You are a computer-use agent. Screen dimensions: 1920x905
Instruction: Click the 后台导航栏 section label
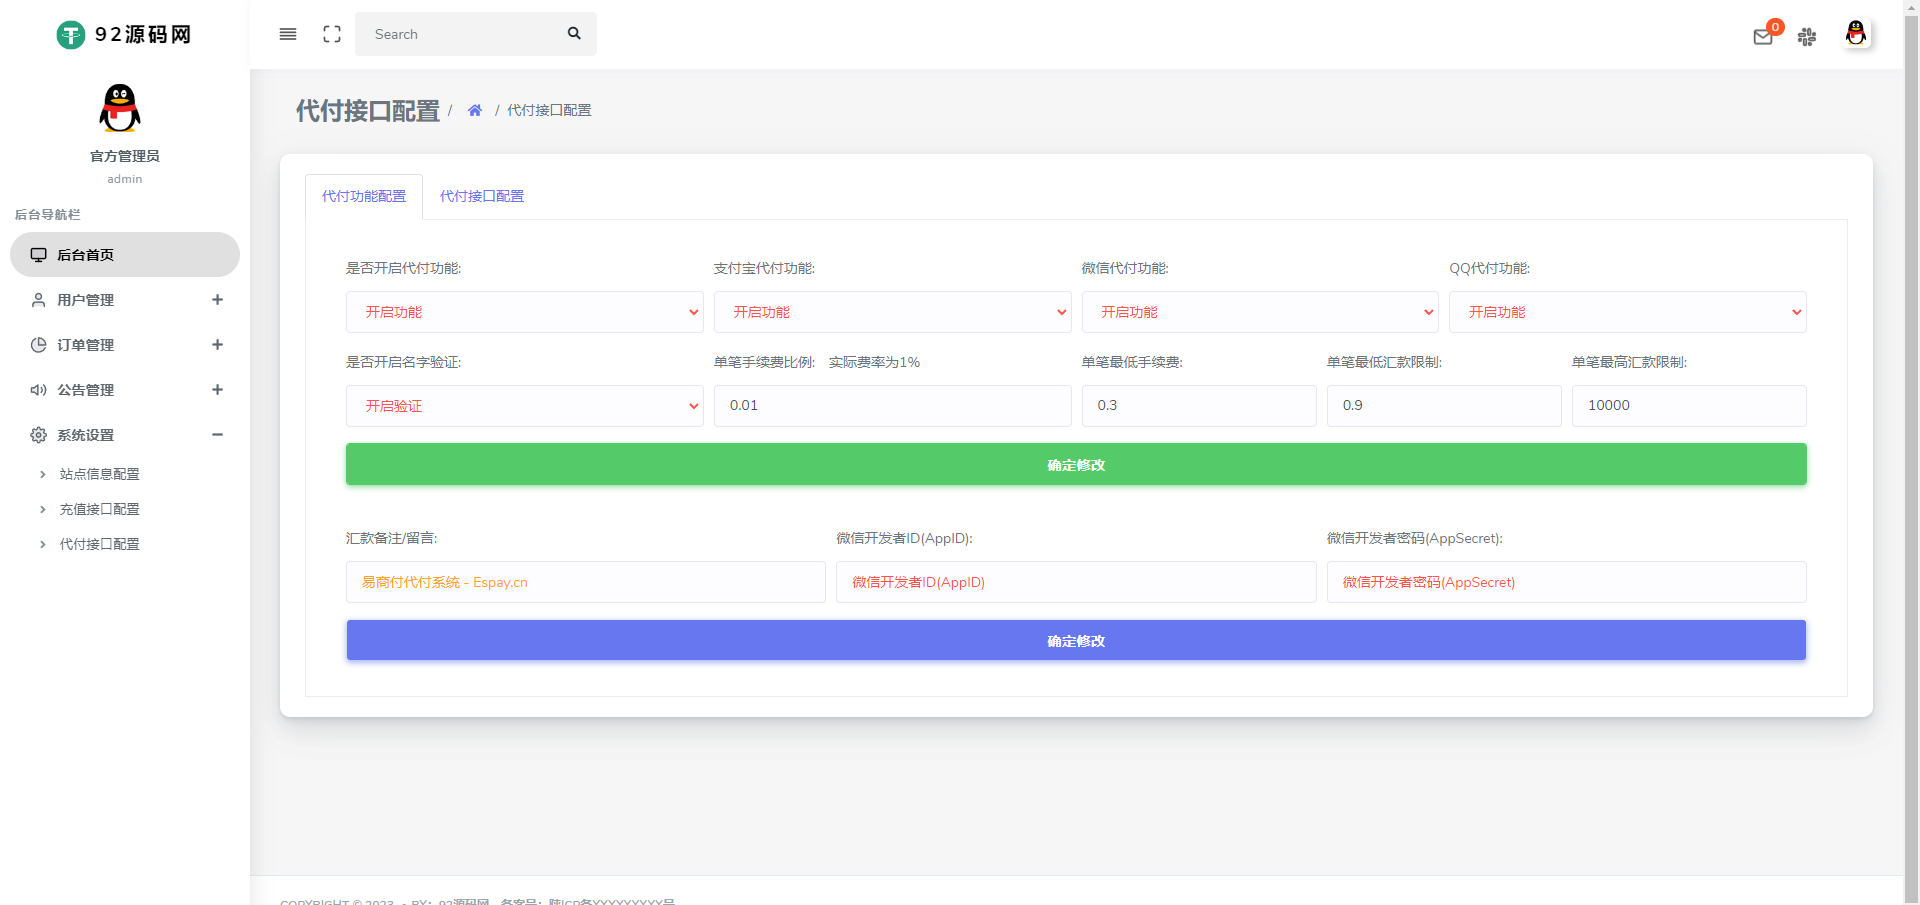click(47, 215)
